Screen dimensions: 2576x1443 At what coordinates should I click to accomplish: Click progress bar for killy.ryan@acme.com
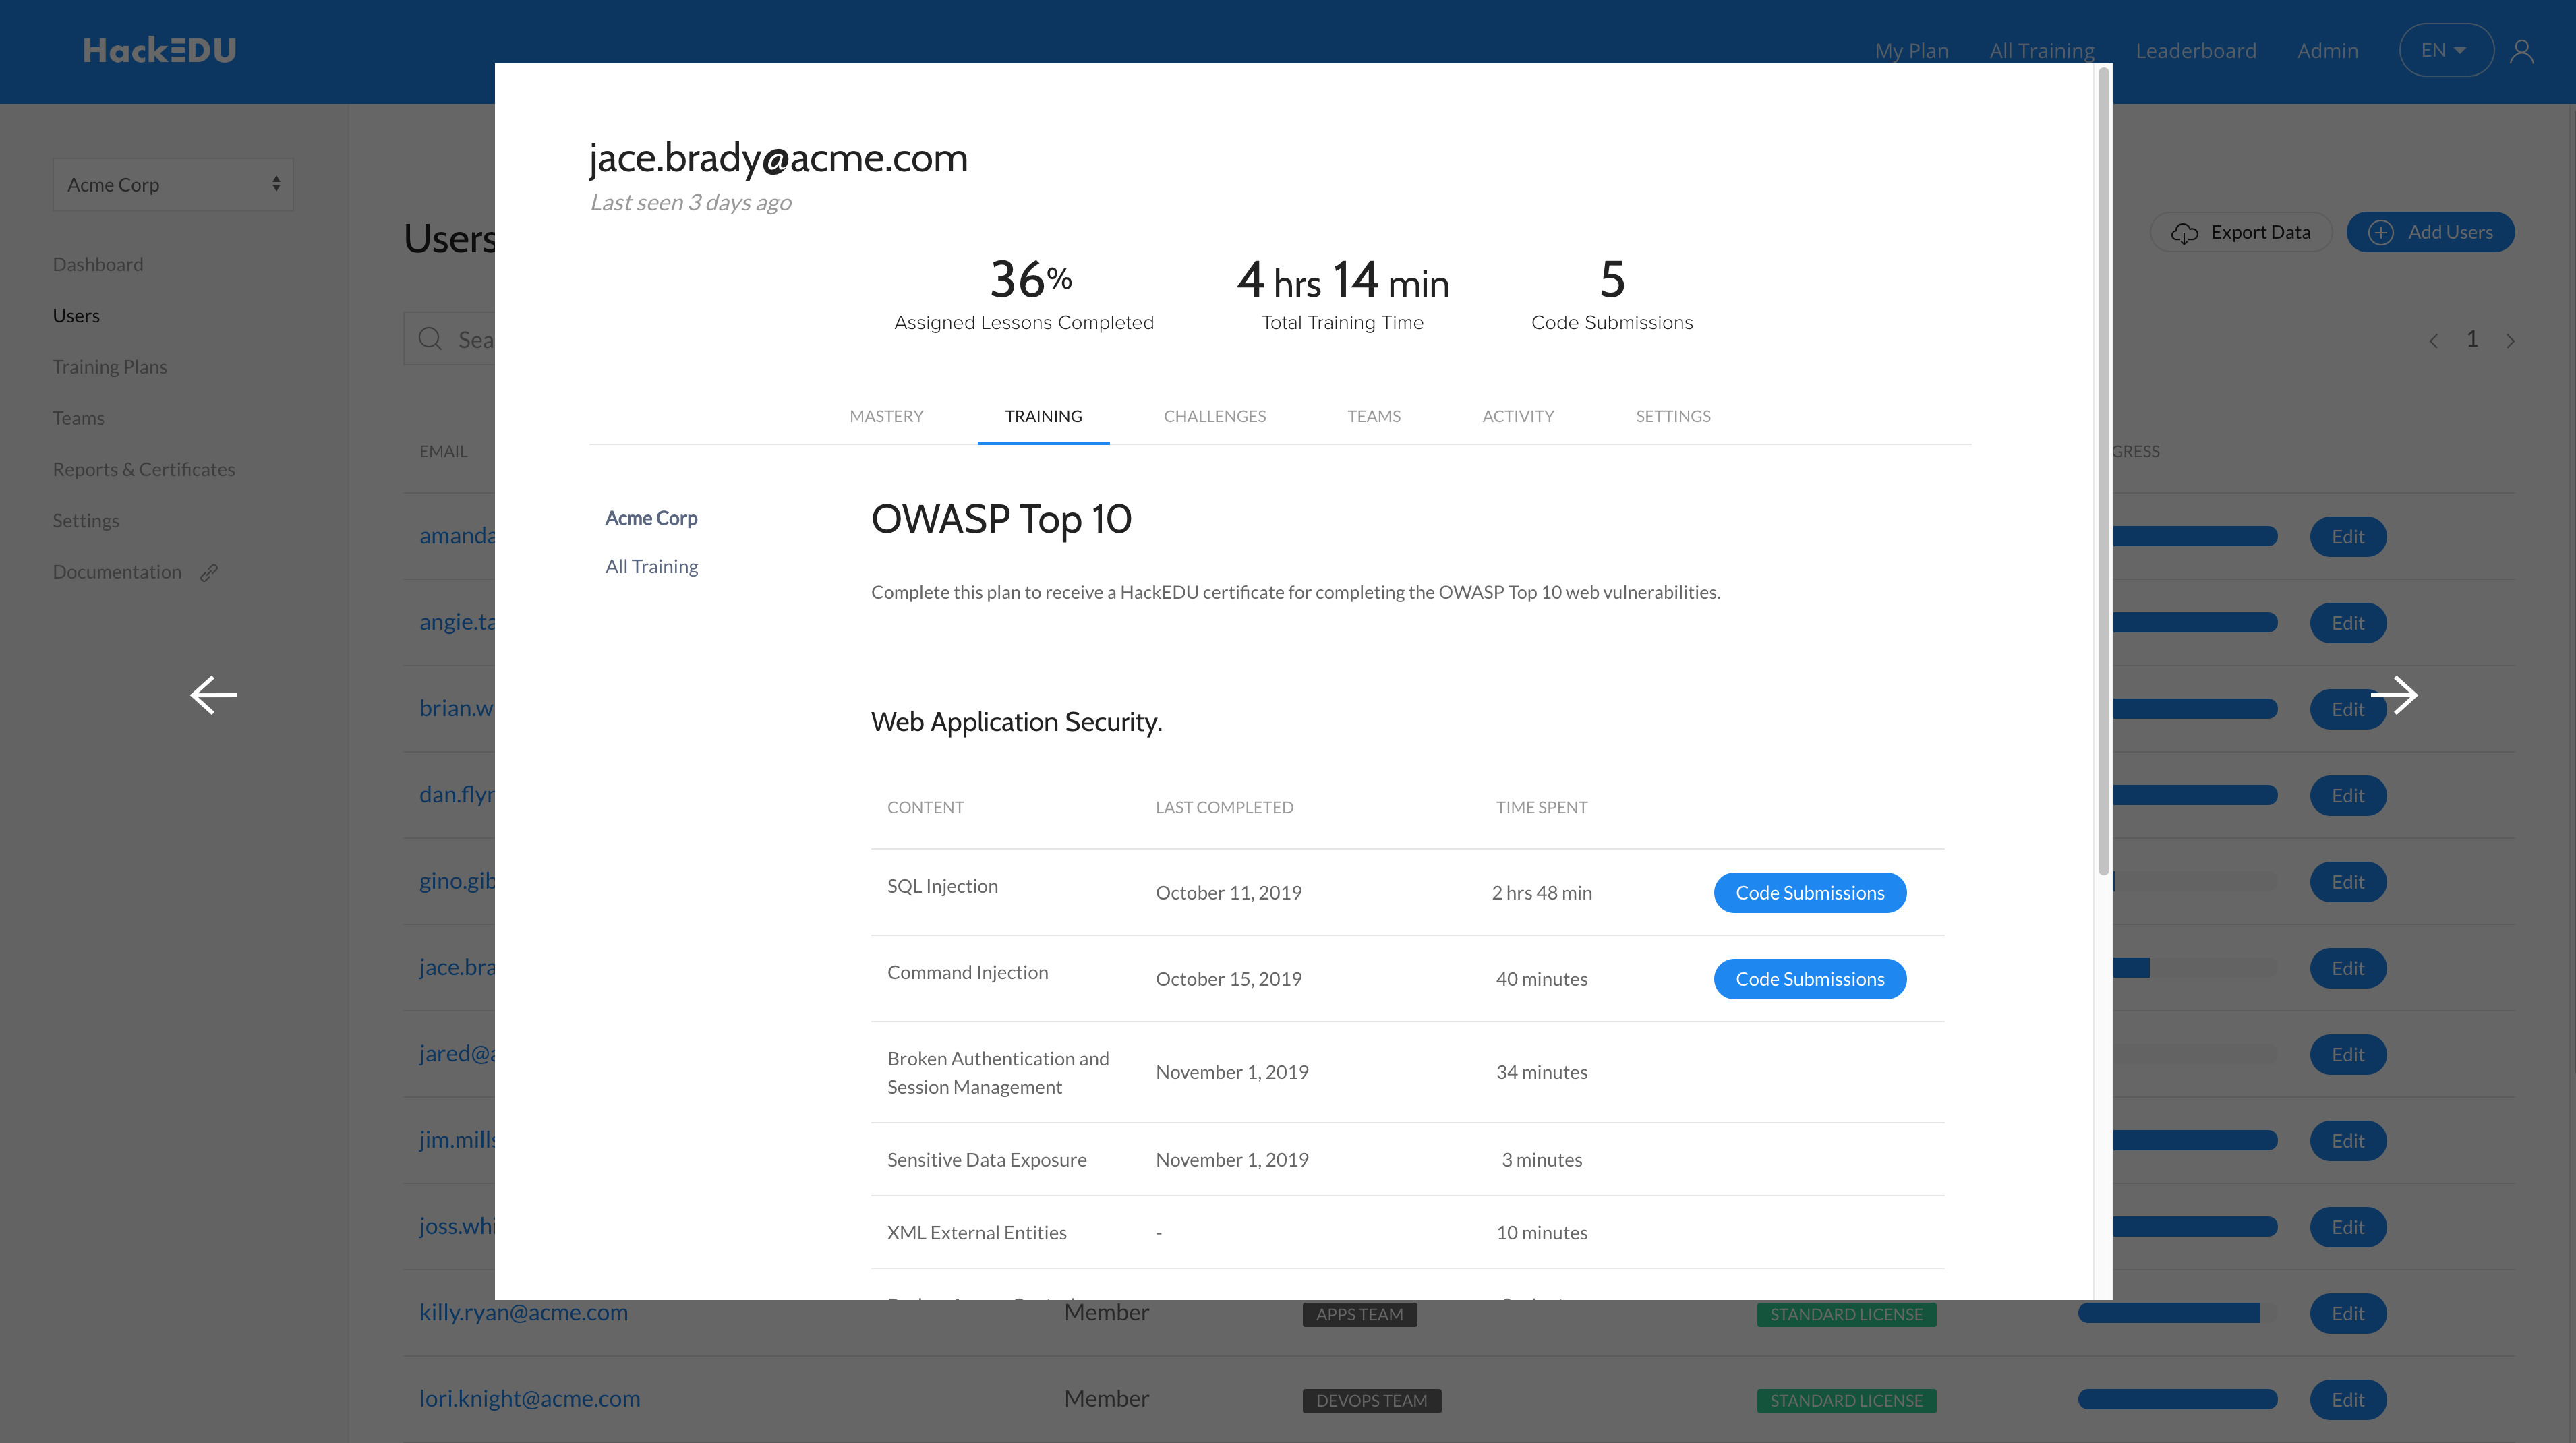tap(2177, 1313)
